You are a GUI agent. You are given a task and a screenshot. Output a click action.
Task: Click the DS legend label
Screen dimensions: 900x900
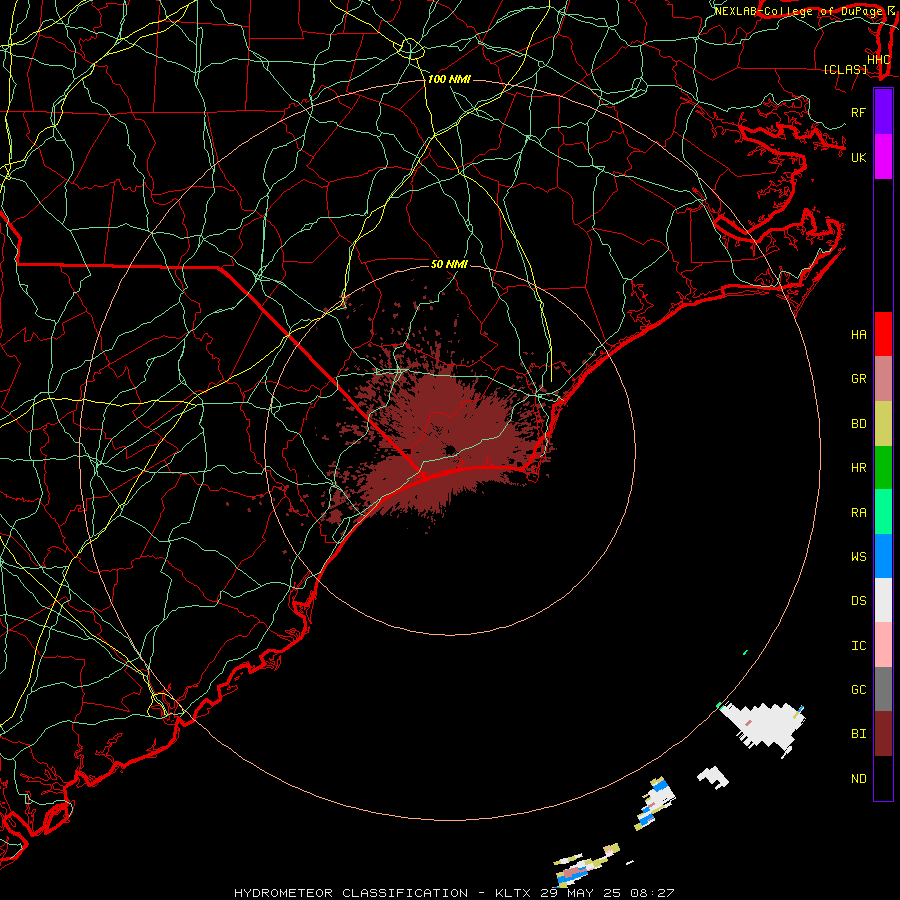click(x=858, y=601)
